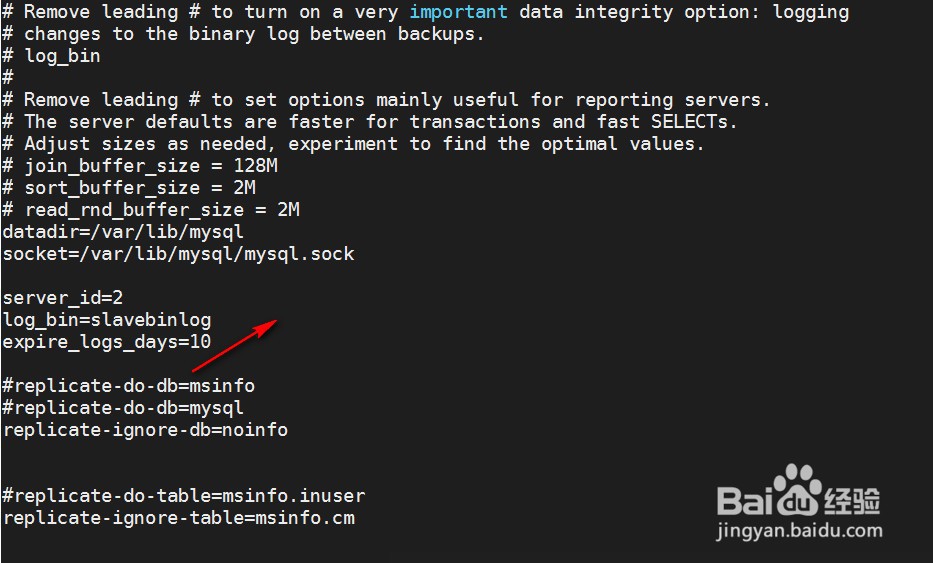Click the sort_buffer_size = 2M comment

pyautogui.click(x=140, y=187)
